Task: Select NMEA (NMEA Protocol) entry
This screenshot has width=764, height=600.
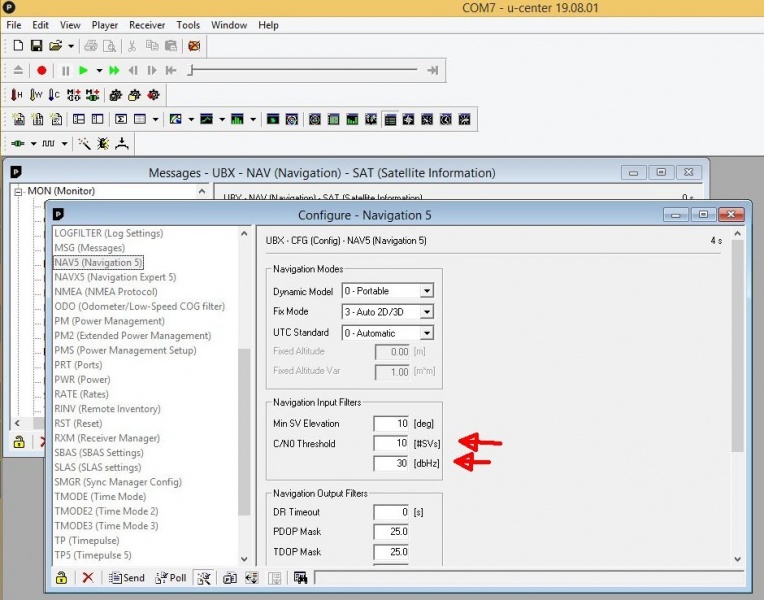Action: tap(106, 292)
